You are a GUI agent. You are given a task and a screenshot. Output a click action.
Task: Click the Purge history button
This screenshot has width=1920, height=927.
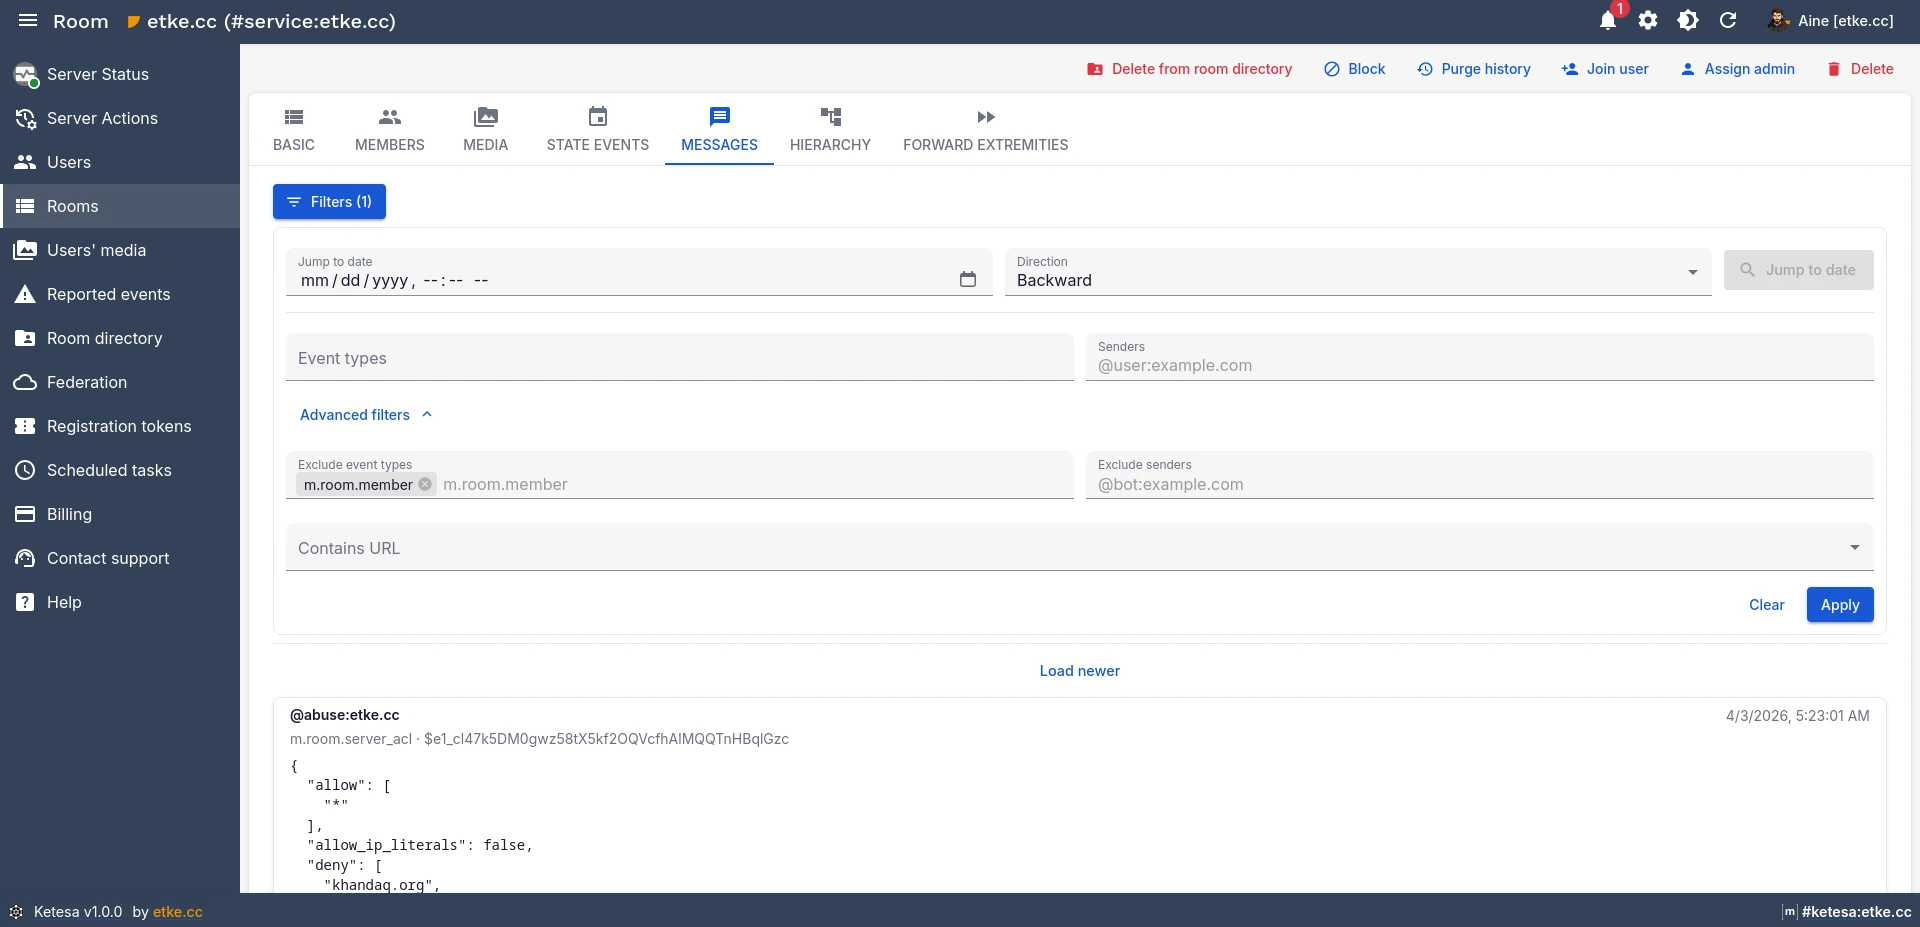coord(1474,69)
